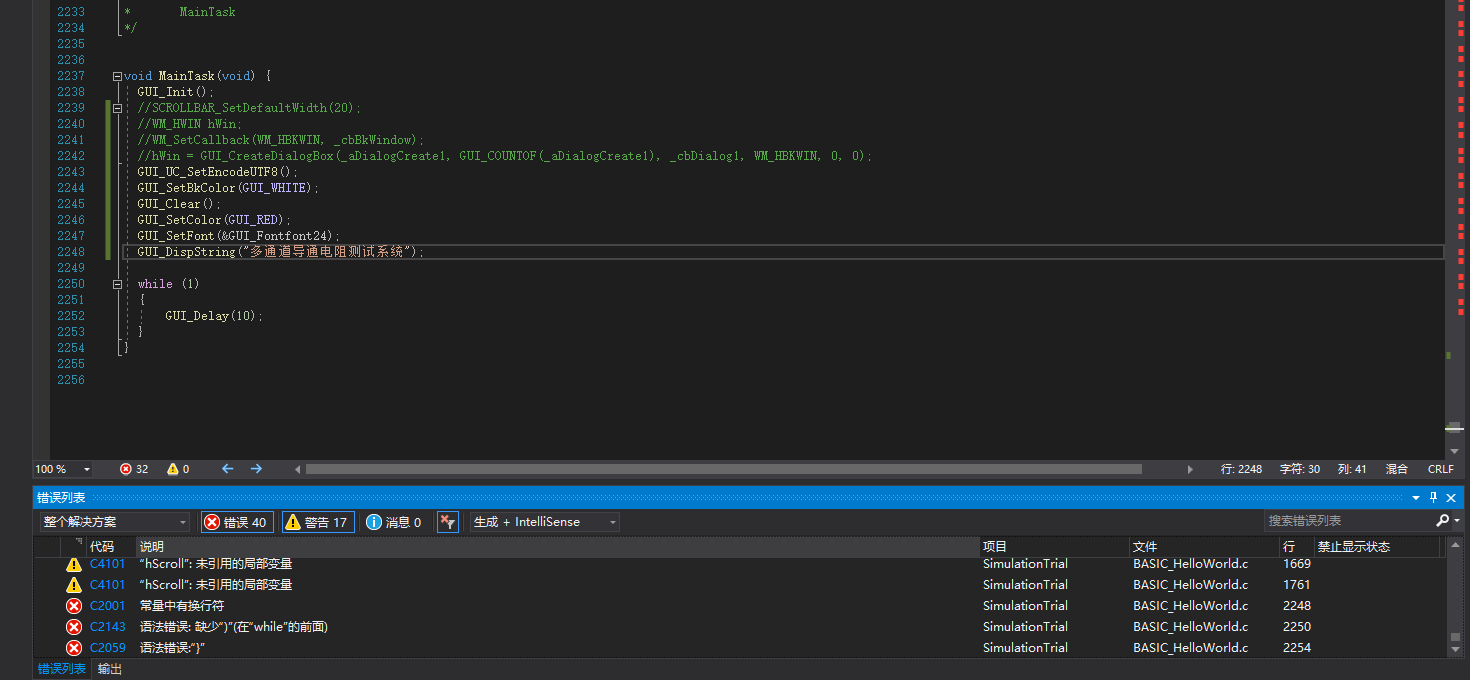Click the error list scroll down arrow
1470x680 pixels.
(1455, 650)
